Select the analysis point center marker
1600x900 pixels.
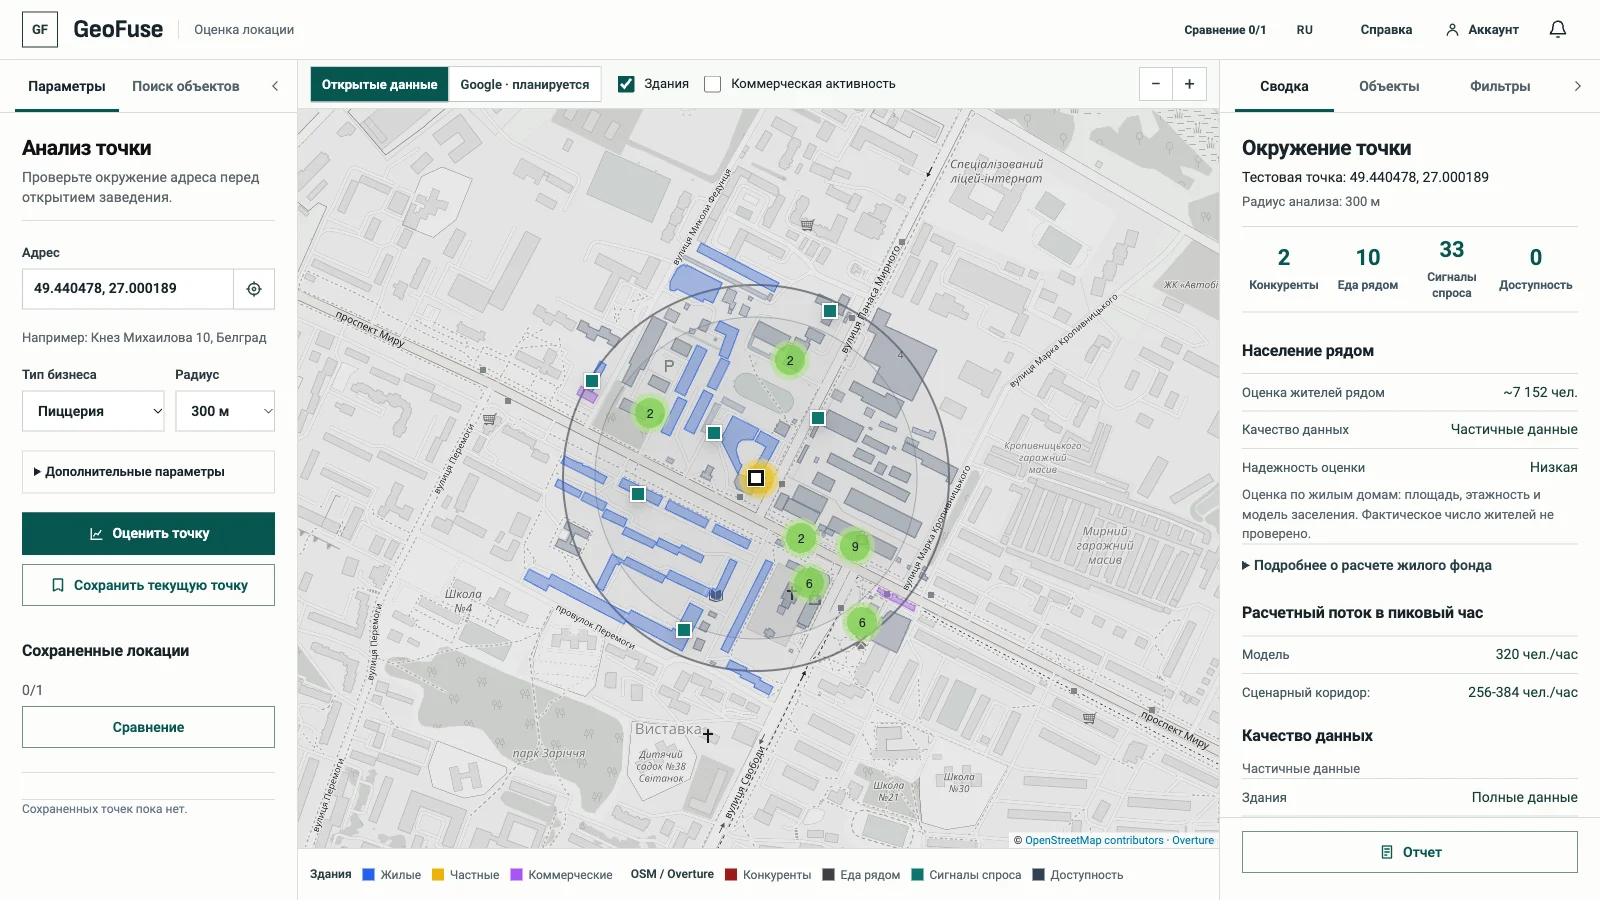click(756, 478)
